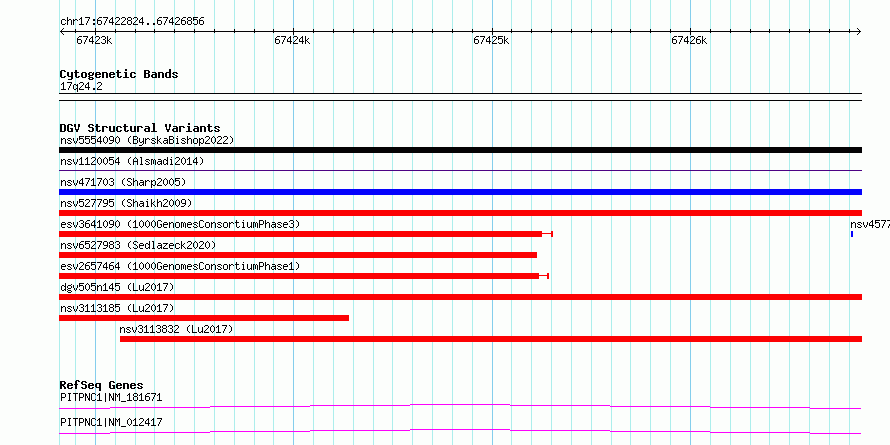
Task: Open nsv471703 (Sharp2005) label
Action: [x=123, y=182]
